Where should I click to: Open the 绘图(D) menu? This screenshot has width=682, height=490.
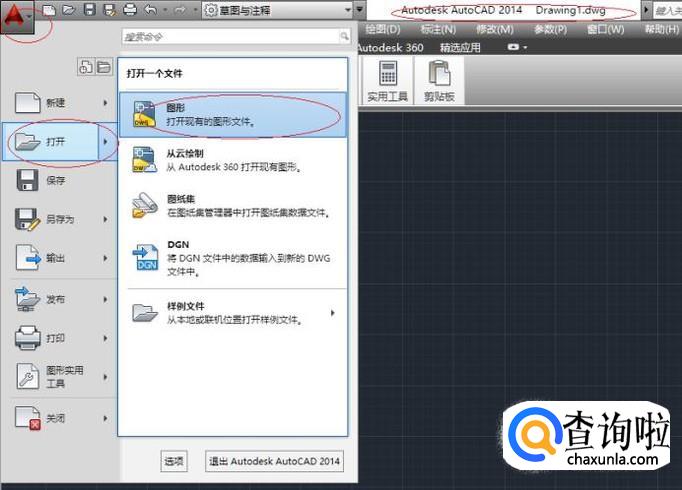(383, 29)
